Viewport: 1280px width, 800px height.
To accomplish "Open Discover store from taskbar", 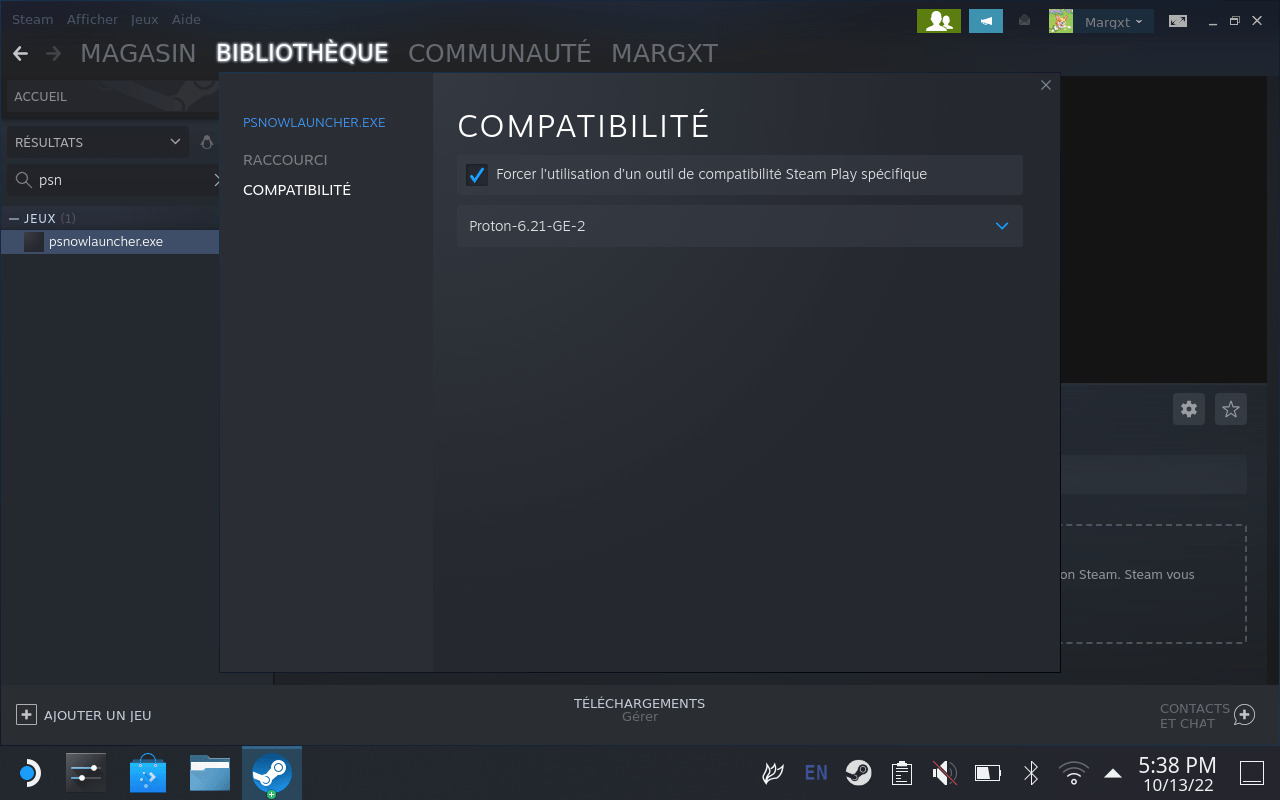I will point(148,773).
